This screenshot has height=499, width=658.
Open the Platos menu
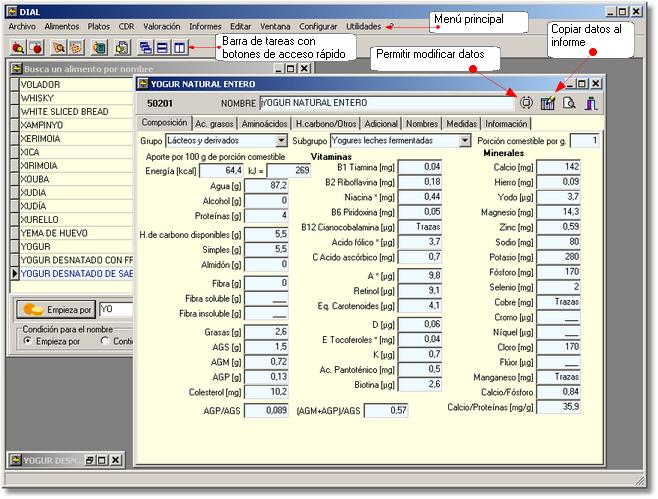(99, 26)
